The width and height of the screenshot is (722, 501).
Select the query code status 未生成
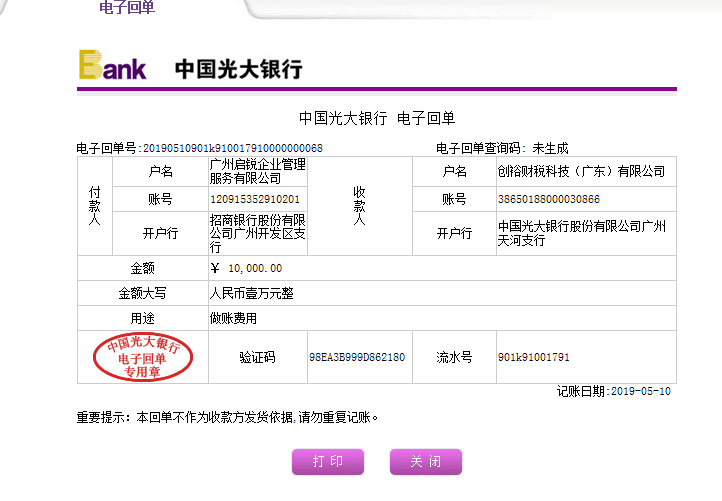pyautogui.click(x=550, y=148)
